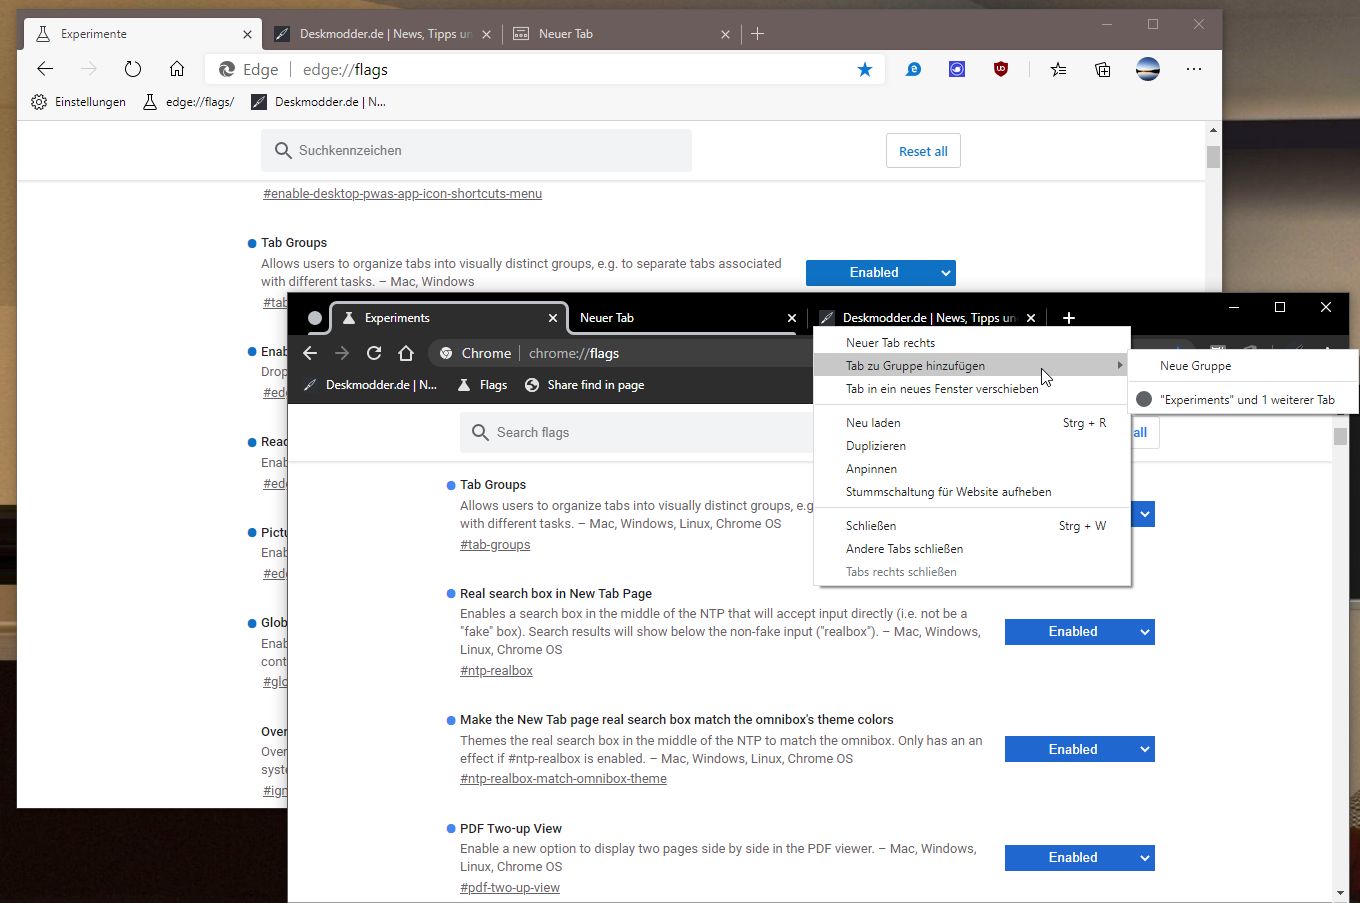Go back in the Edge window
Viewport: 1360px width, 903px height.
click(45, 69)
